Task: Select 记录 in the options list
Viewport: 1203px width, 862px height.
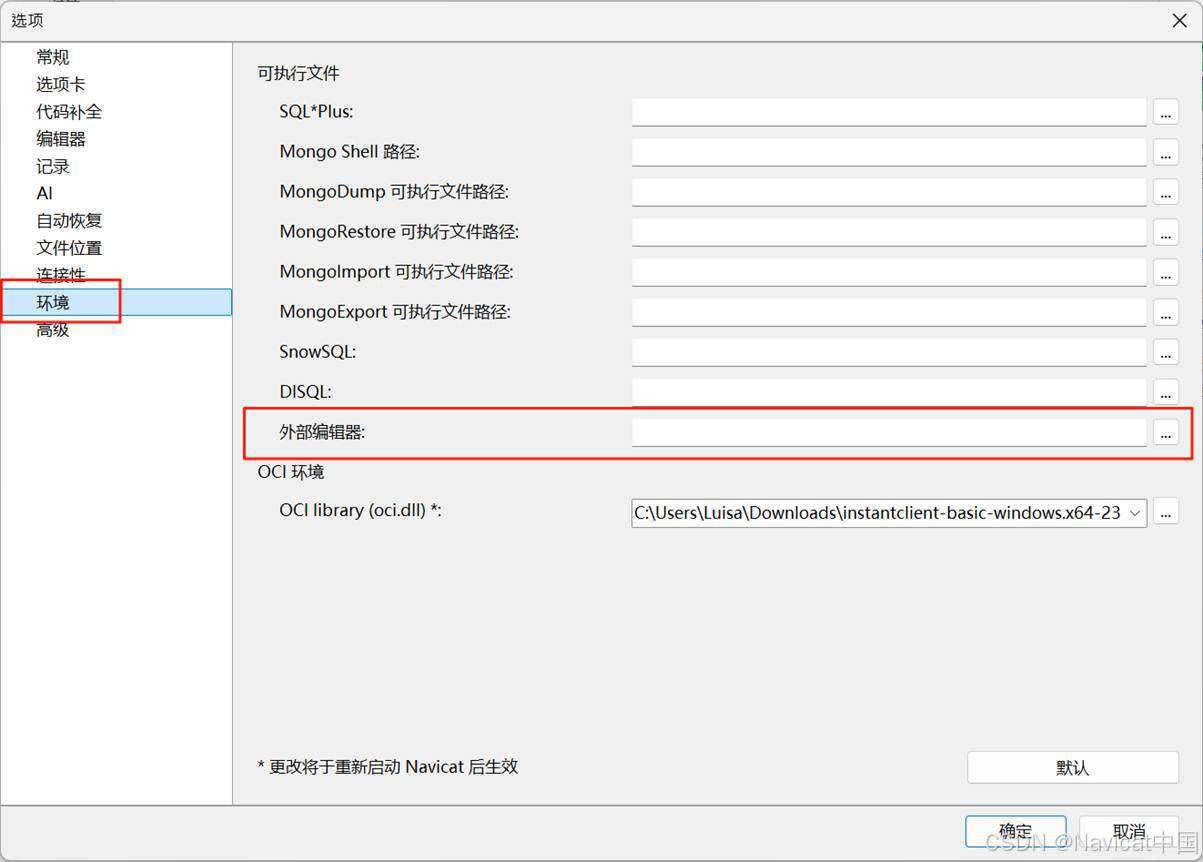Action: pyautogui.click(x=53, y=166)
